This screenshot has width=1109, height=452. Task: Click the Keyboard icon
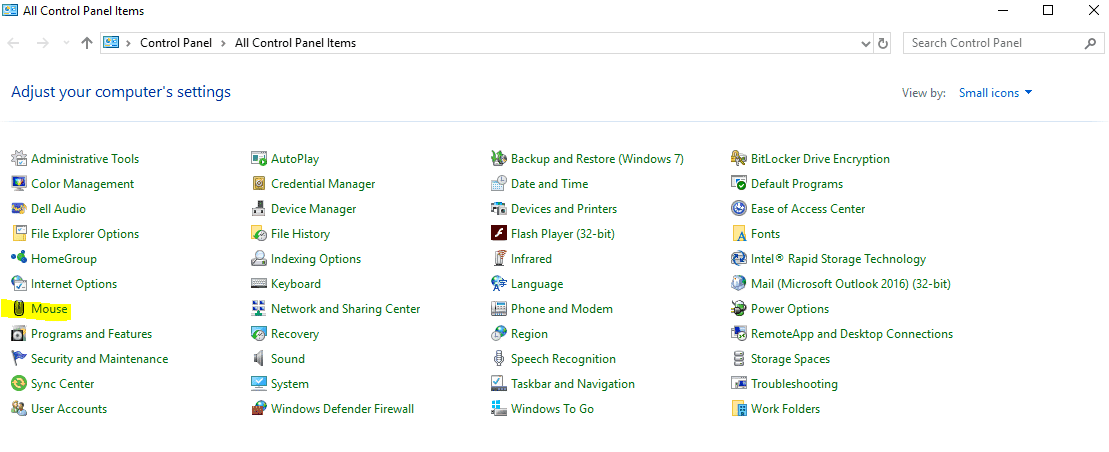259,284
